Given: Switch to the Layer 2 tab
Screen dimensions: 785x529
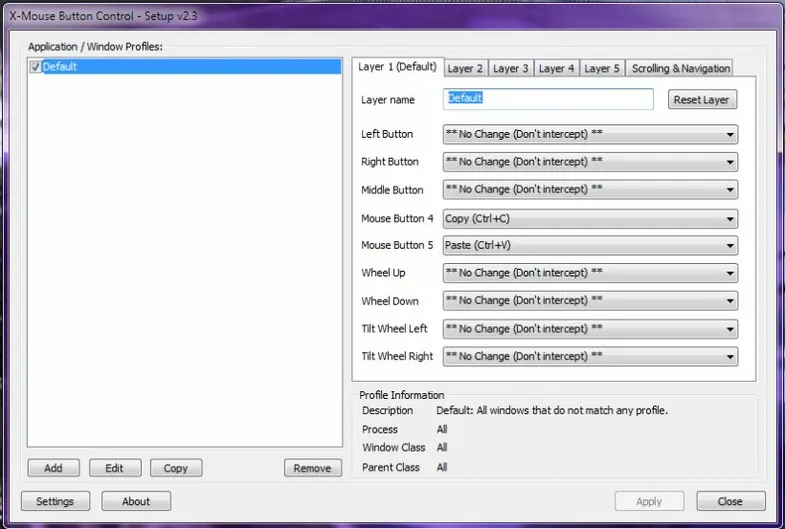Looking at the screenshot, I should click(x=465, y=68).
